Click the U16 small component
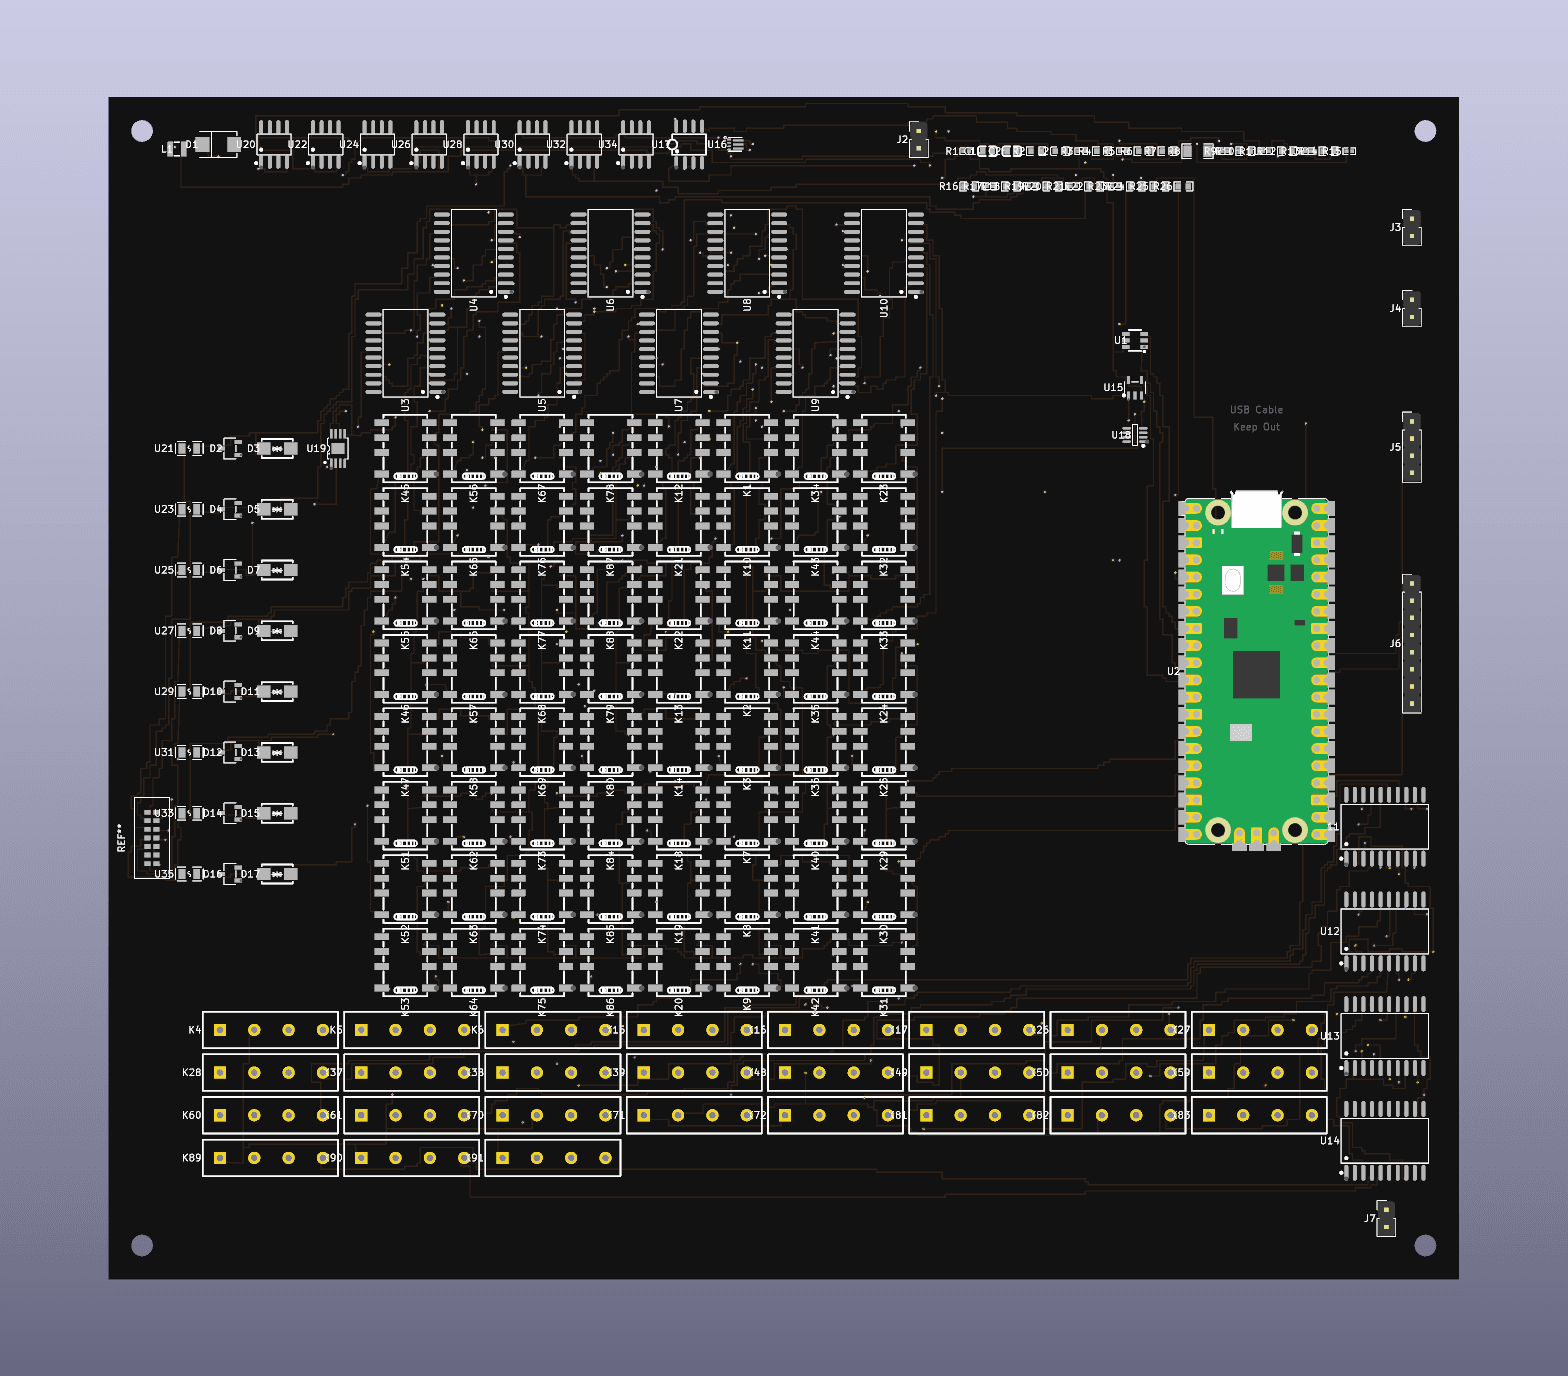 [x=736, y=145]
